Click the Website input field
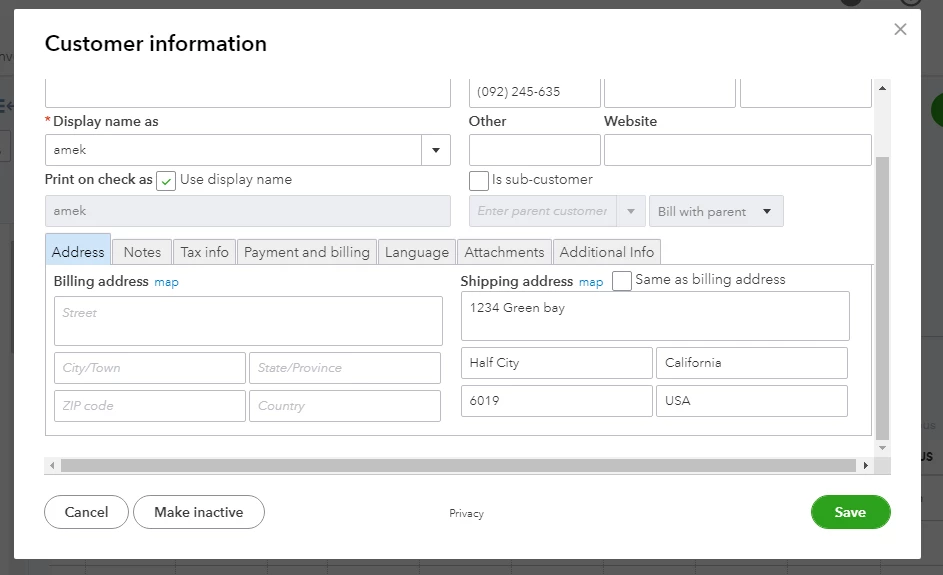This screenshot has width=943, height=575. click(x=738, y=150)
